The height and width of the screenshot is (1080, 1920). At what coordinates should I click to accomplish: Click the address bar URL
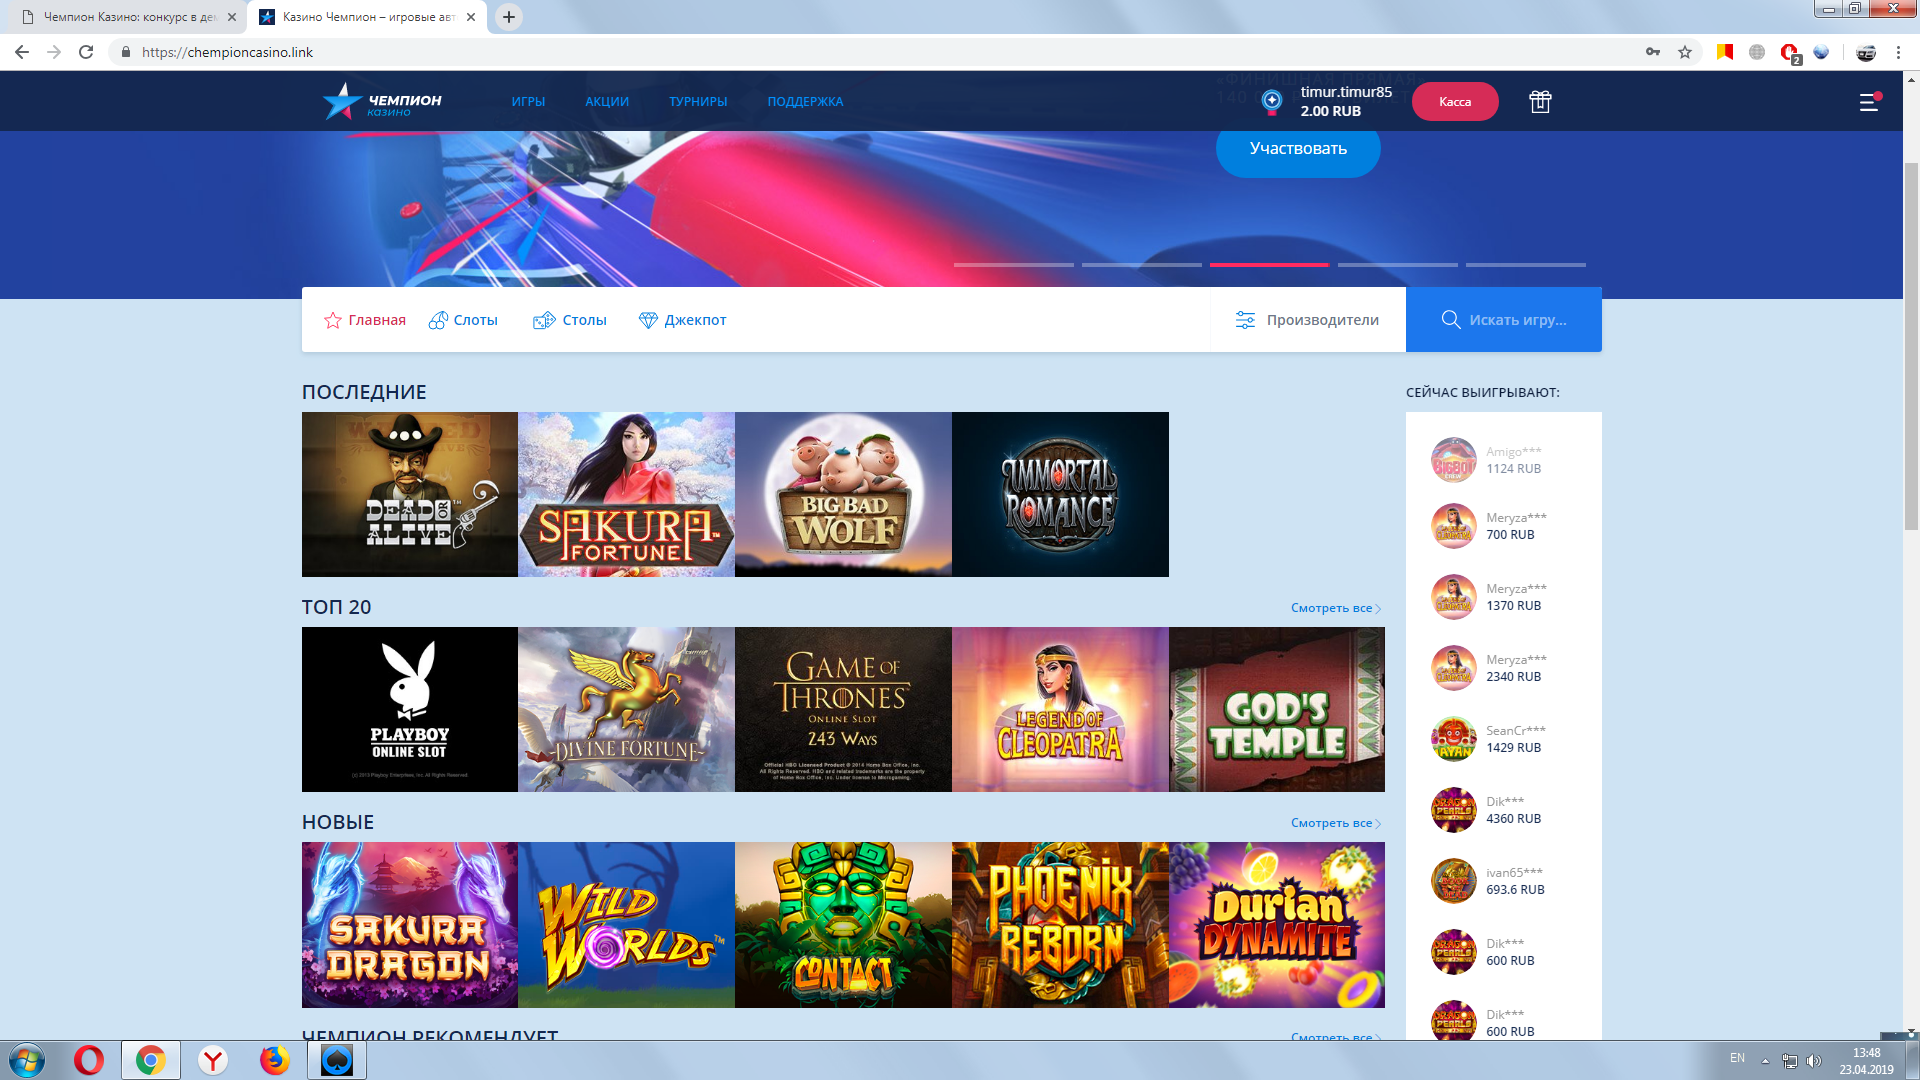tap(227, 52)
